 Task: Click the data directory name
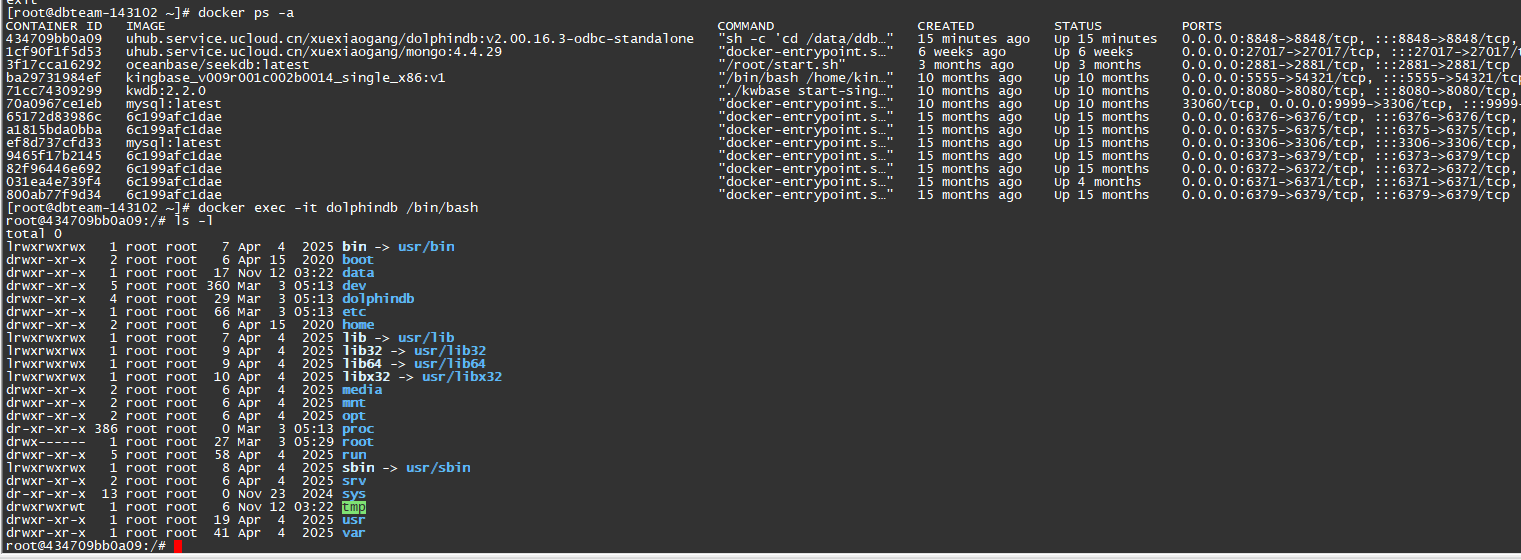tap(358, 272)
